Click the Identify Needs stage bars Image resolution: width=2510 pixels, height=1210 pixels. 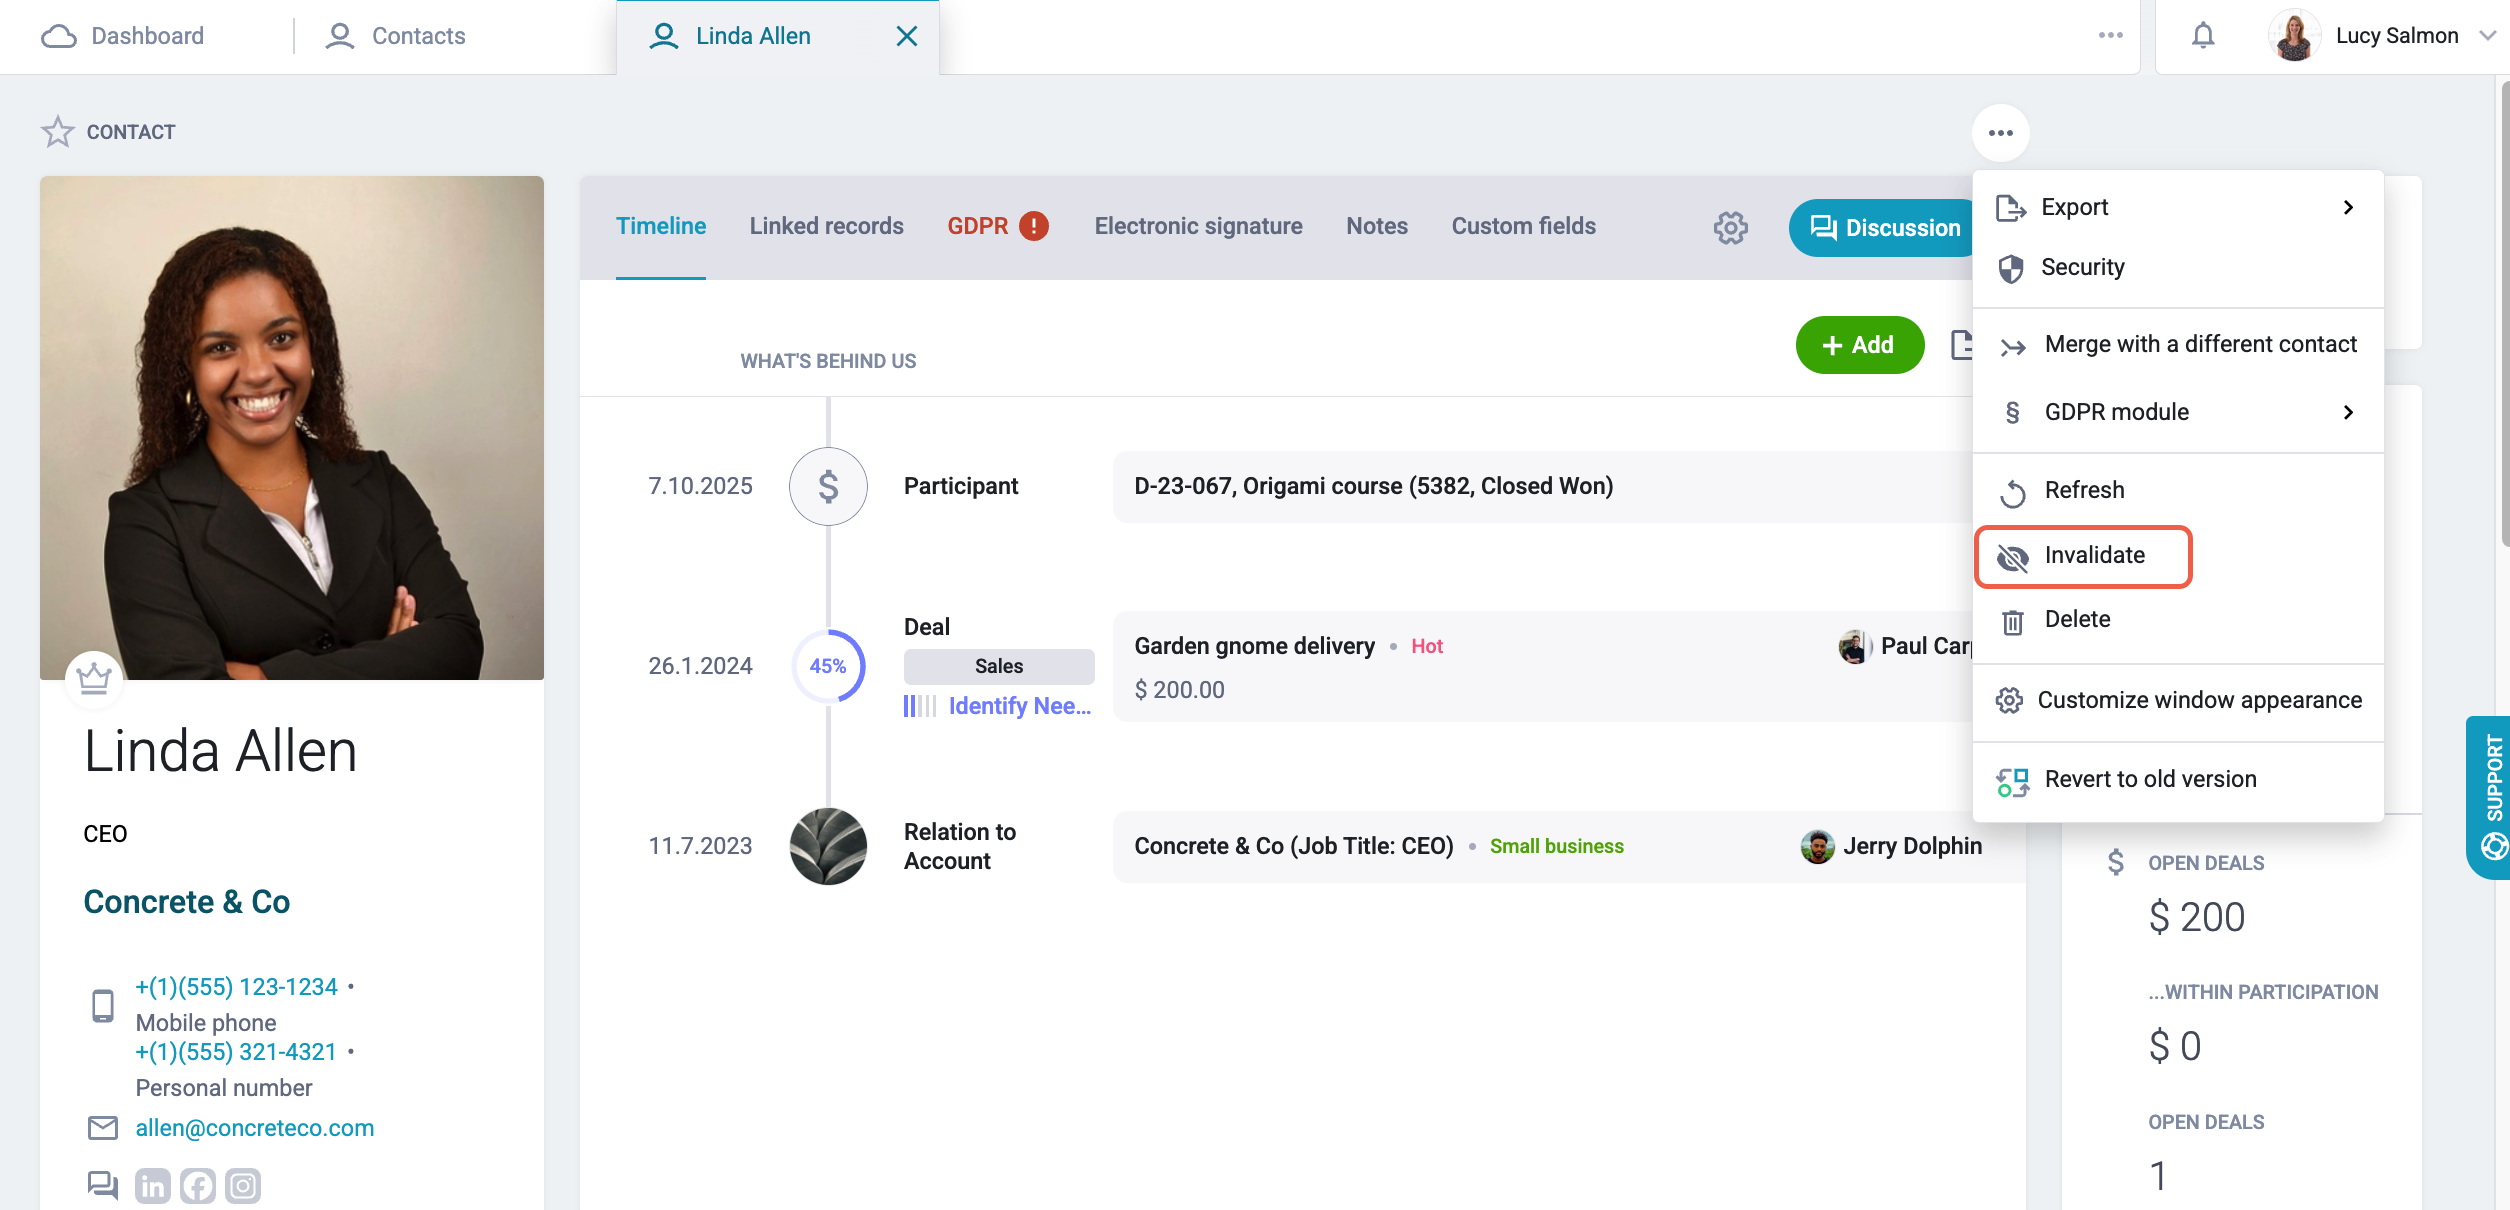click(x=920, y=706)
